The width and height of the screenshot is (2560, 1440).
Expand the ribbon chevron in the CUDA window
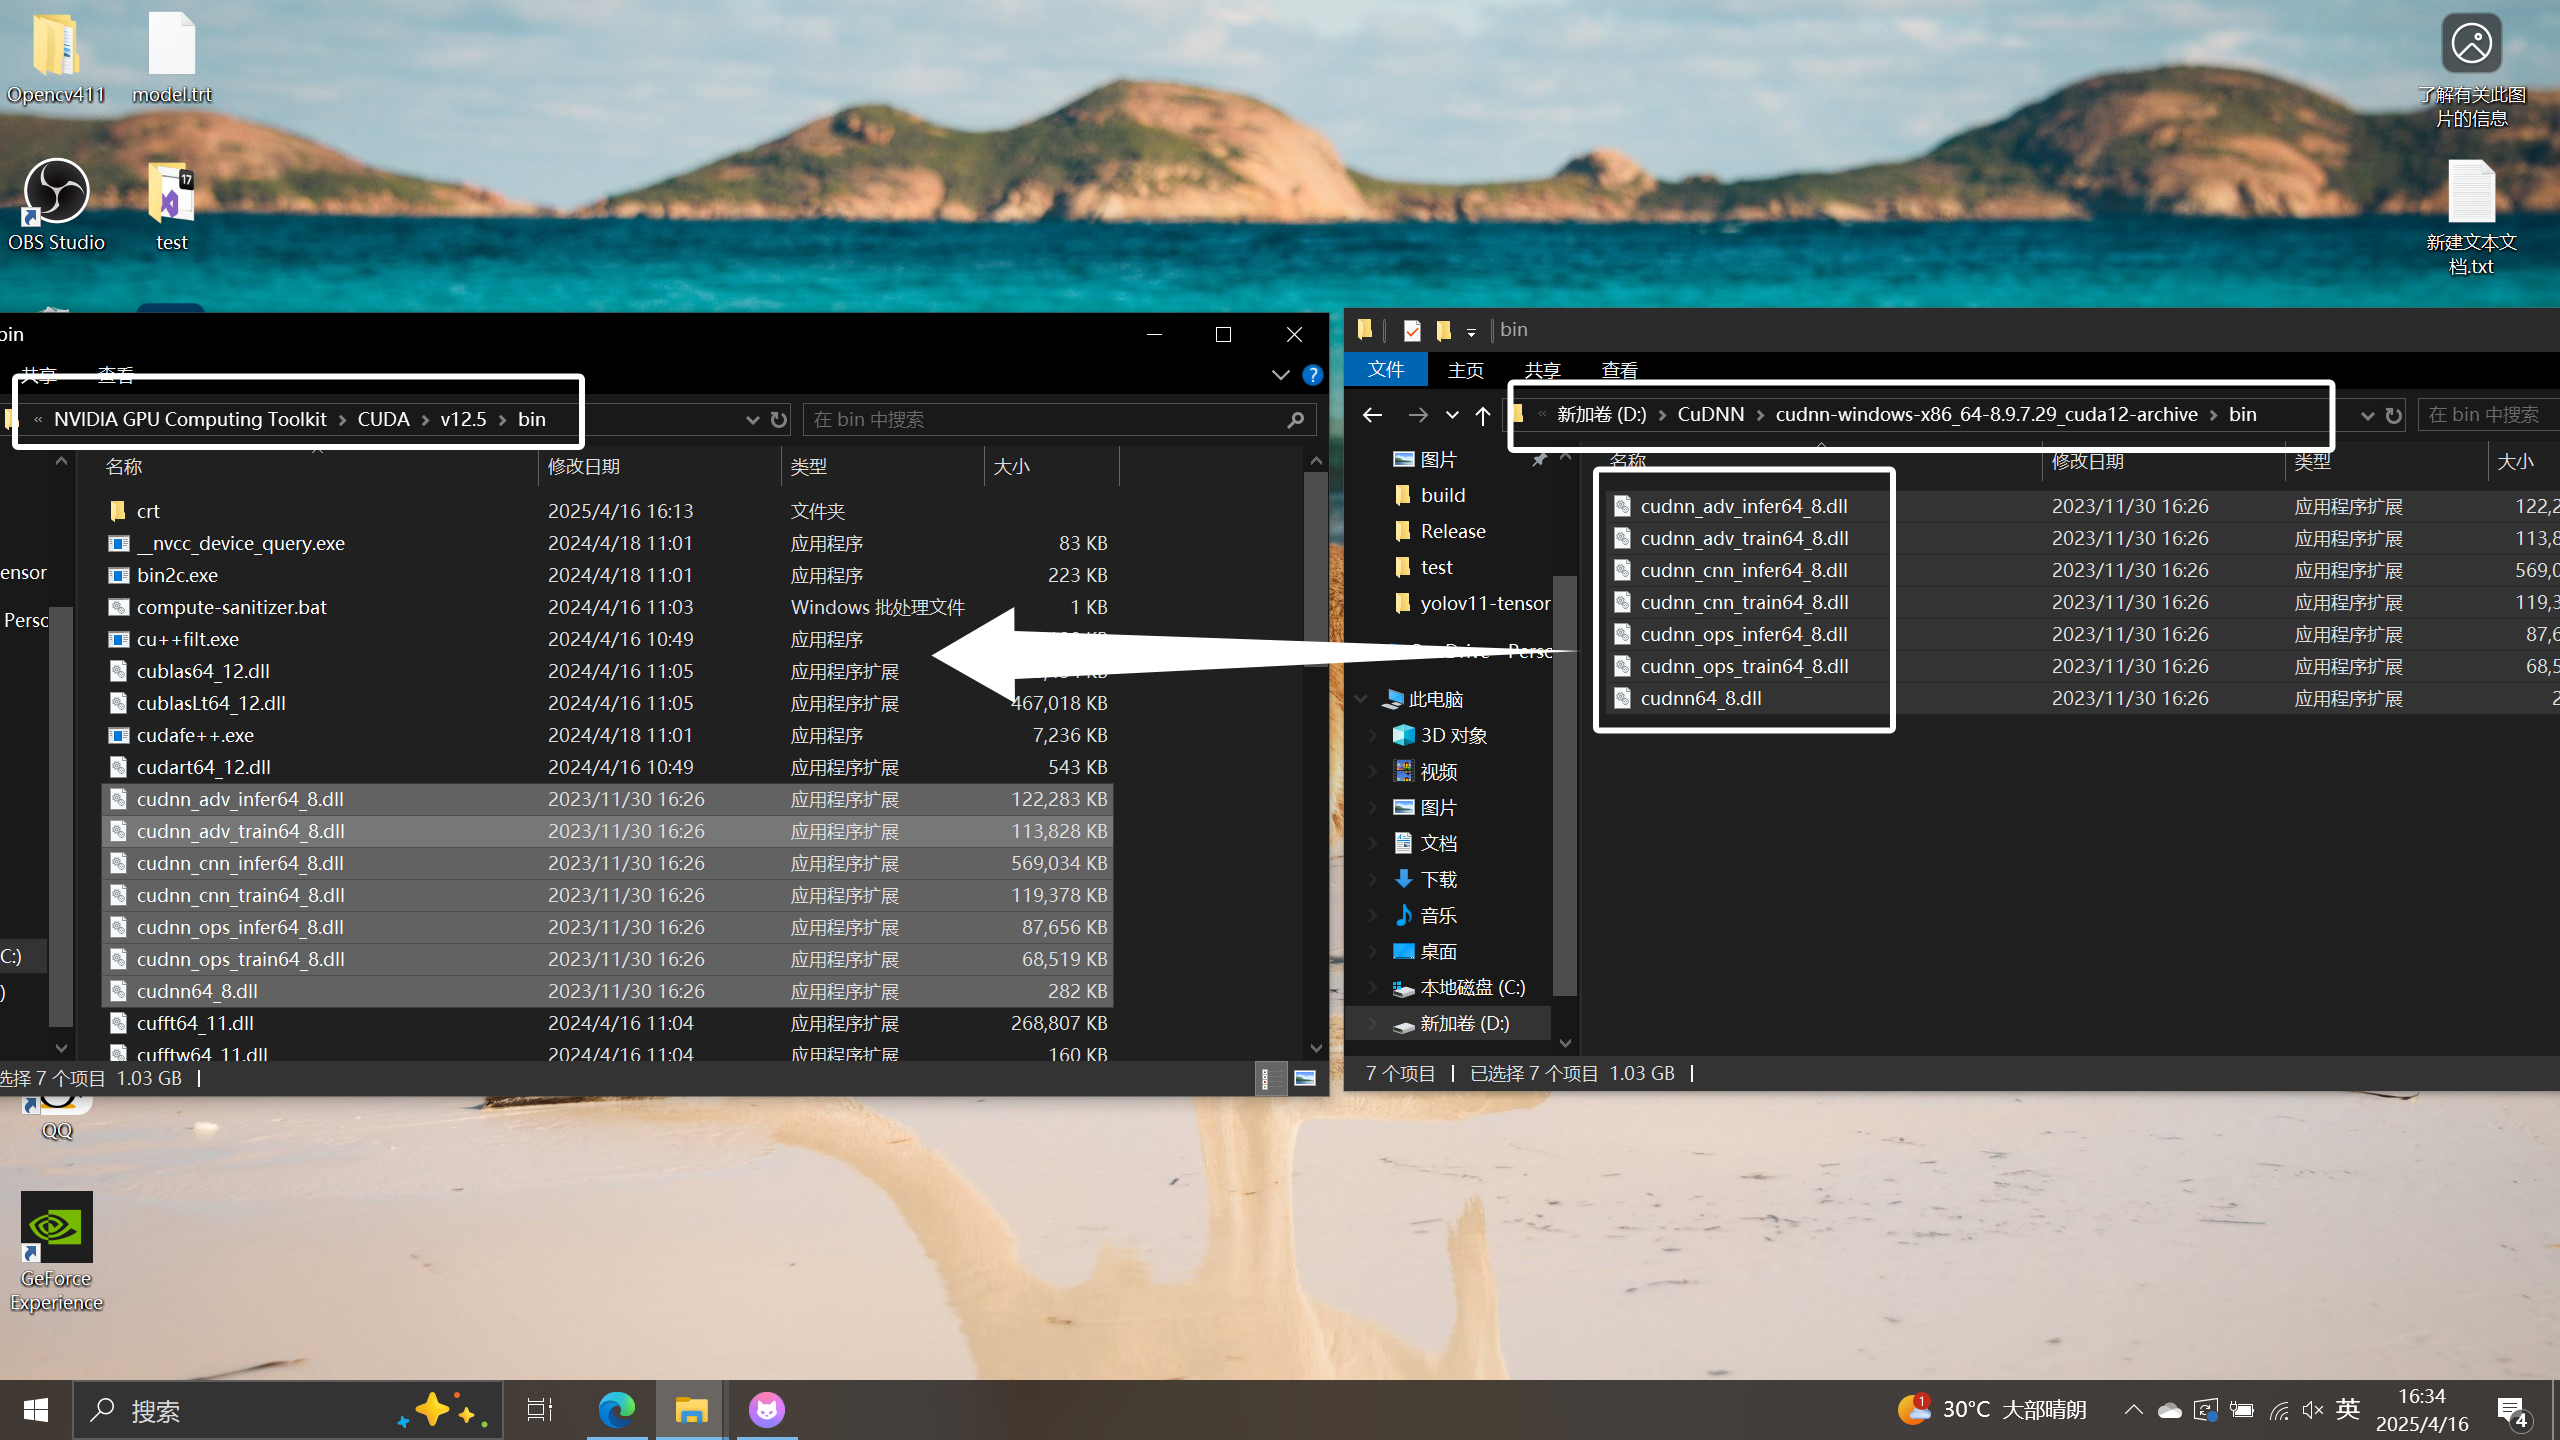[x=1280, y=375]
